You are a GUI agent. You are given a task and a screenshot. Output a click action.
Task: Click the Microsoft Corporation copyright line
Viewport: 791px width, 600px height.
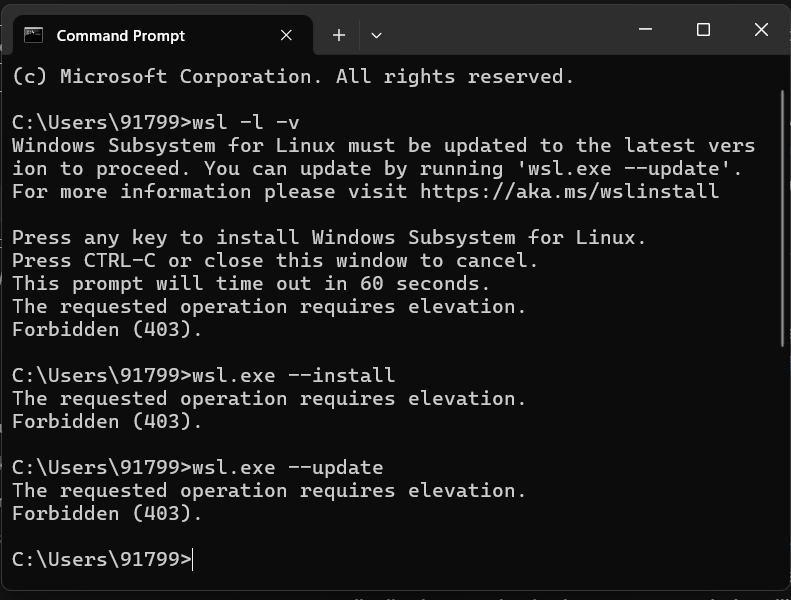click(x=293, y=77)
